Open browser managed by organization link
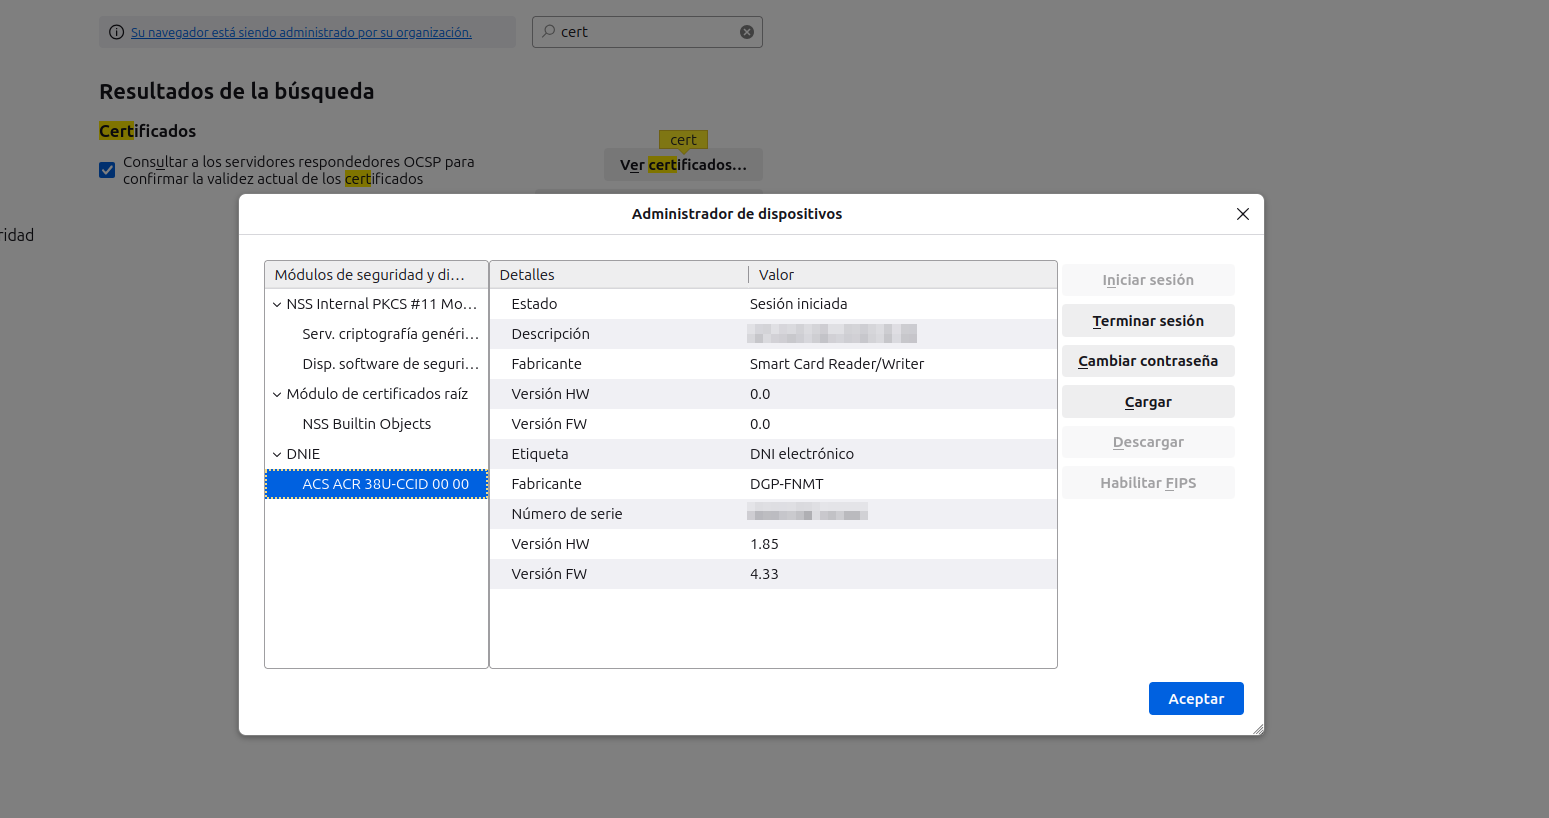The width and height of the screenshot is (1549, 818). pos(301,32)
